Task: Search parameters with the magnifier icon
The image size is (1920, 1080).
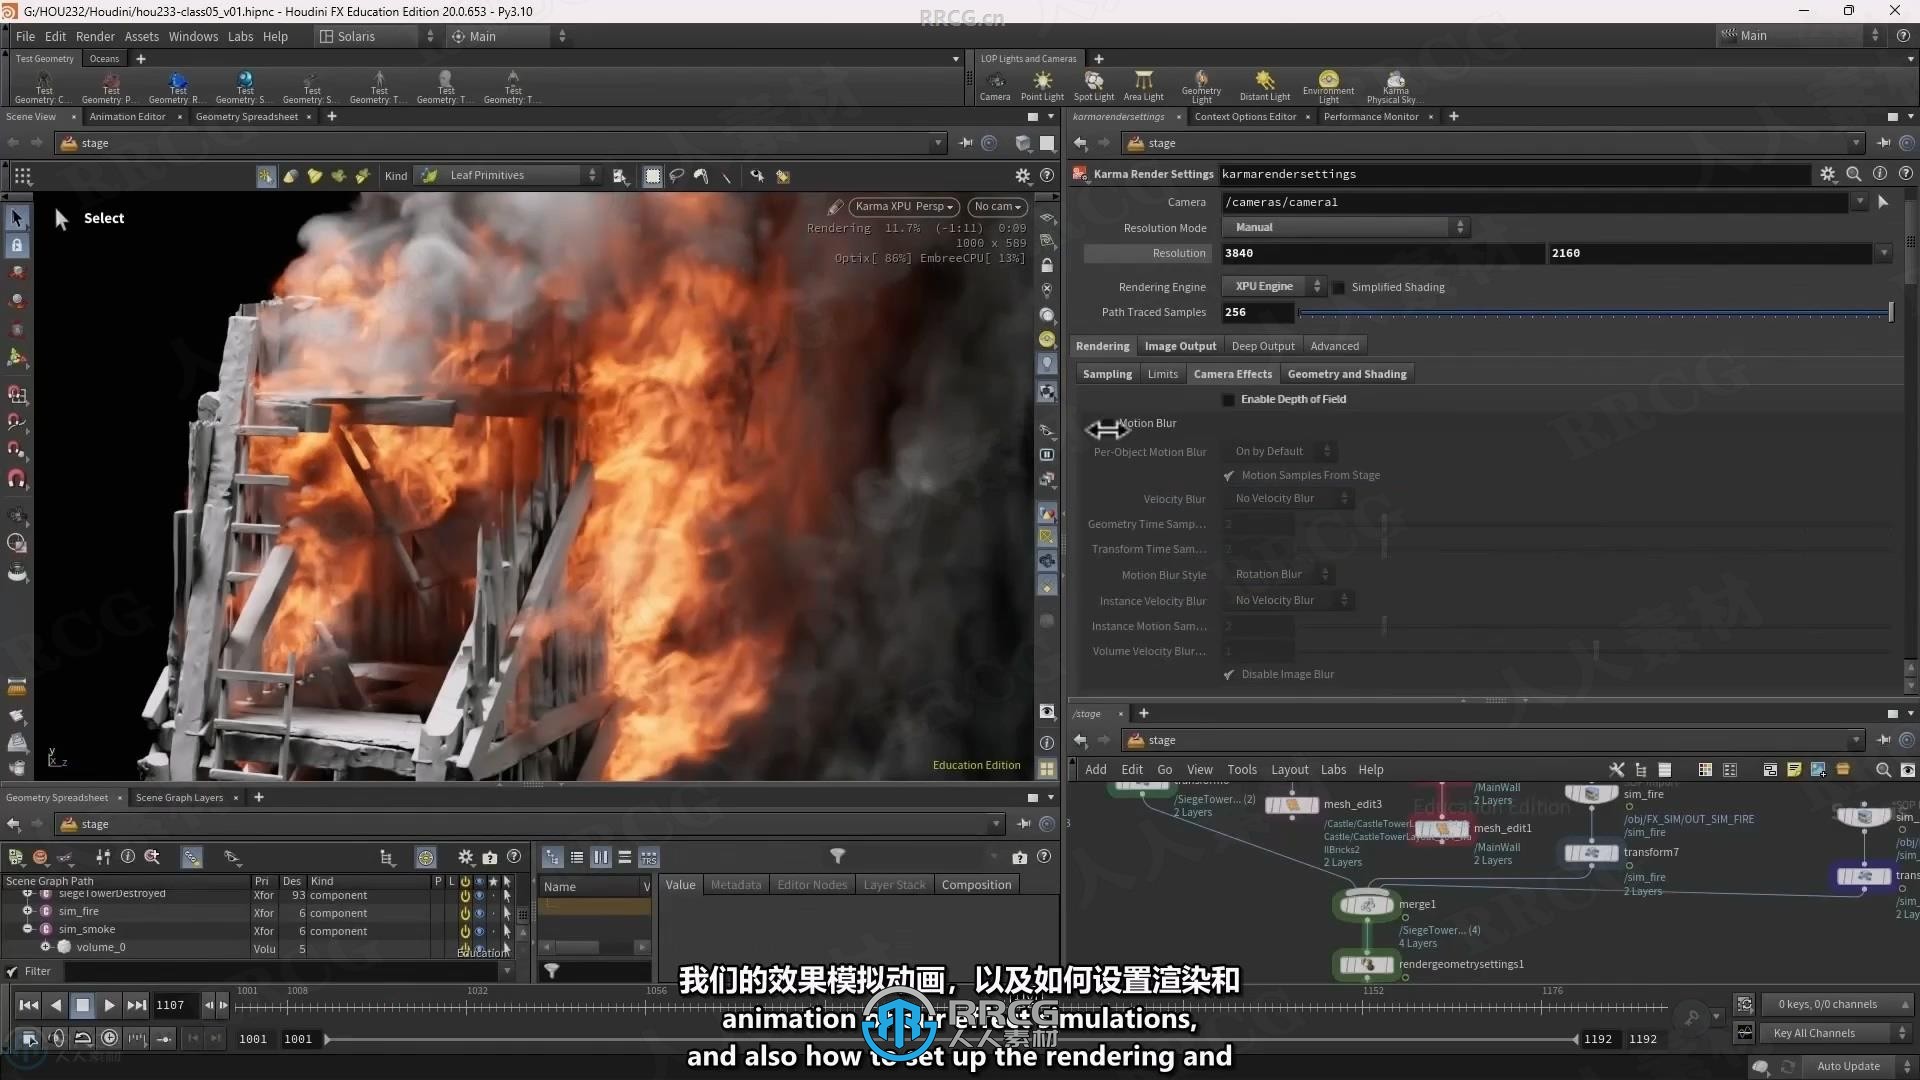Action: point(1853,174)
